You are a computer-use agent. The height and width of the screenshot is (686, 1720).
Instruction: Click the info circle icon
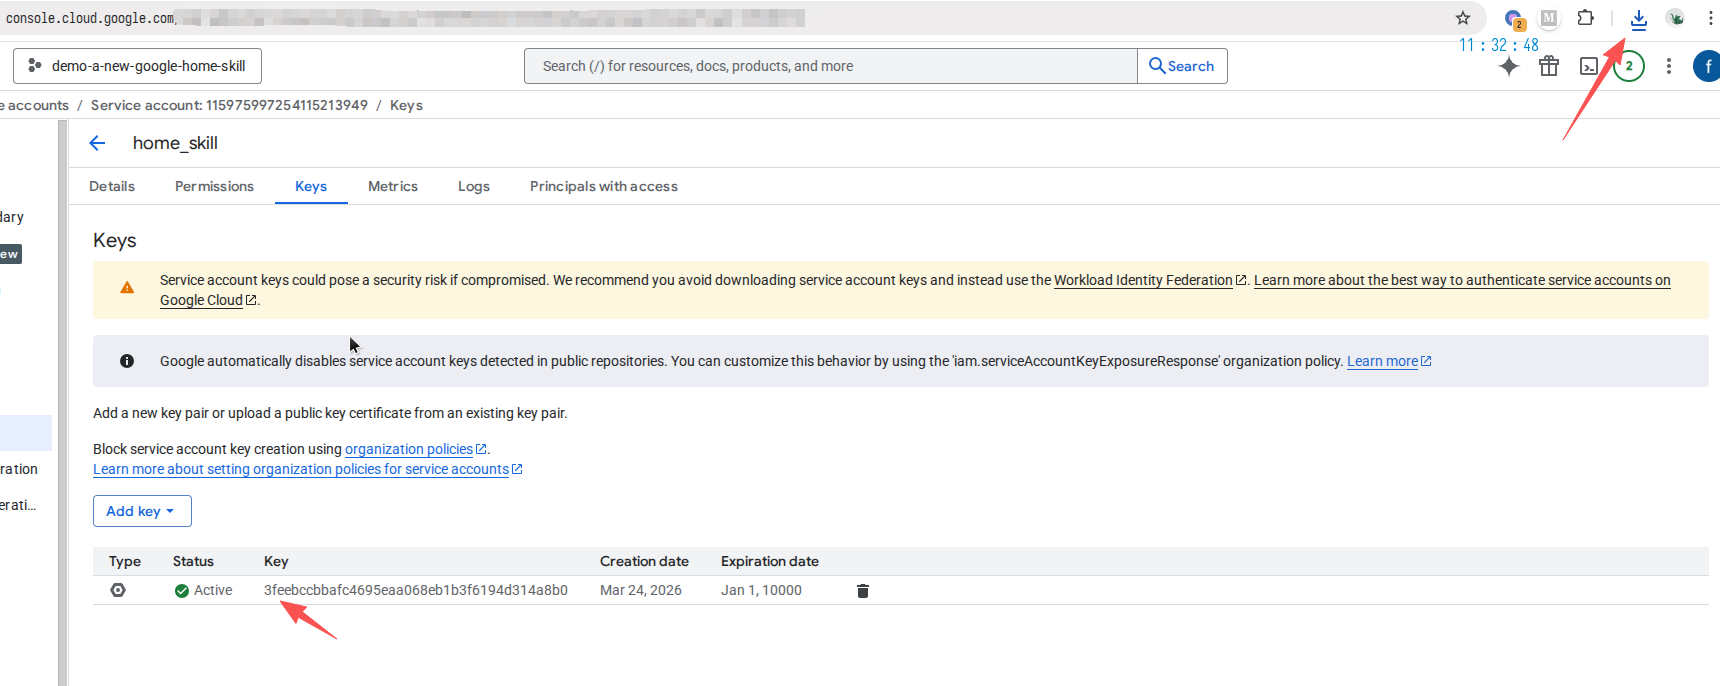click(127, 361)
